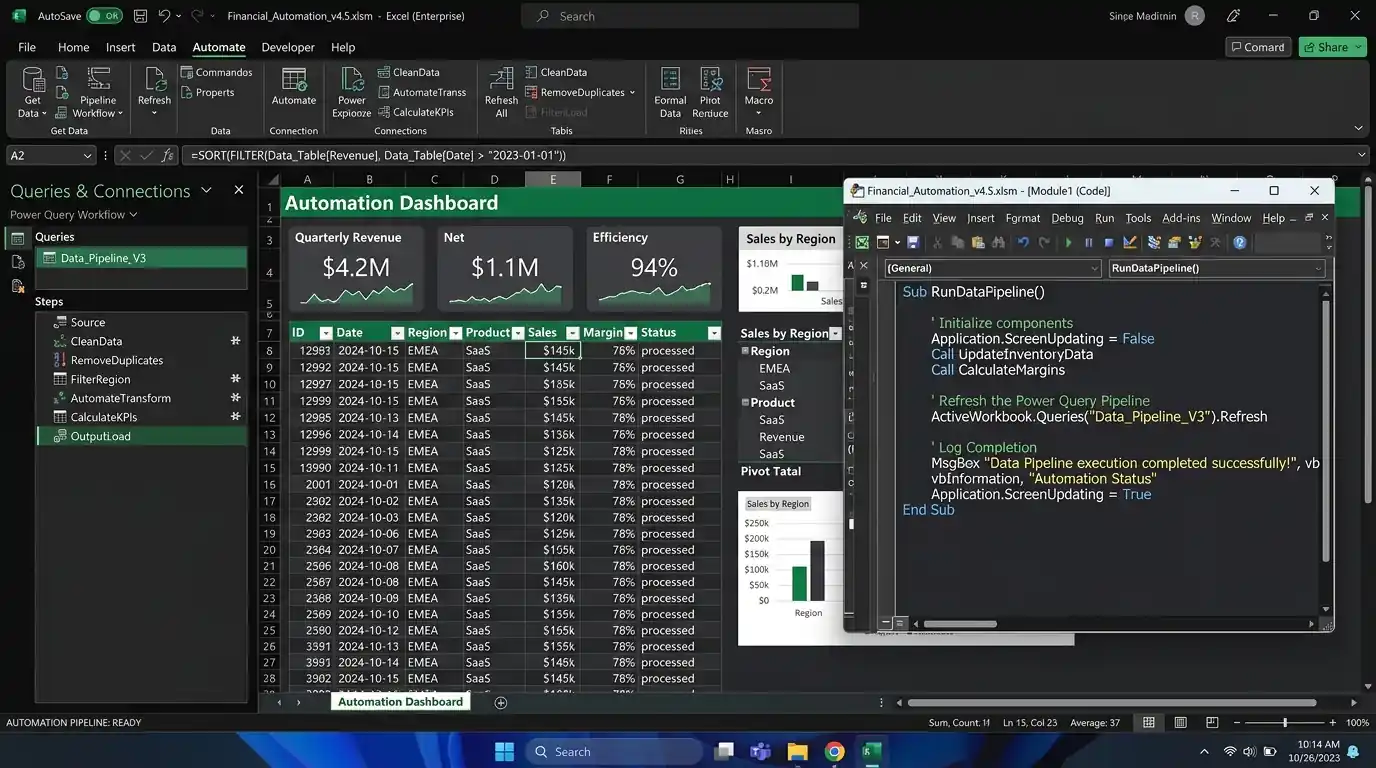Open the Developer ribbon tab
Image resolution: width=1376 pixels, height=768 pixels.
[288, 47]
